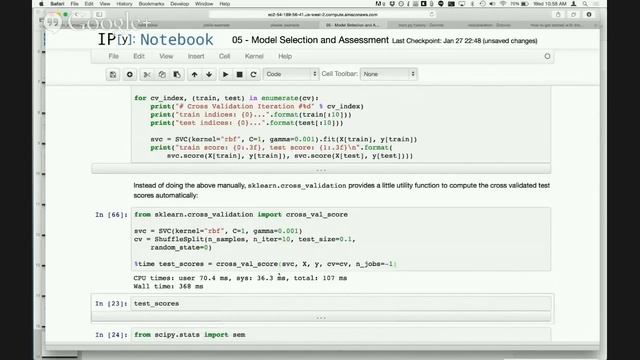The image size is (640, 360).
Task: Rename notebook via title 05 - Model Selection
Action: [310, 40]
